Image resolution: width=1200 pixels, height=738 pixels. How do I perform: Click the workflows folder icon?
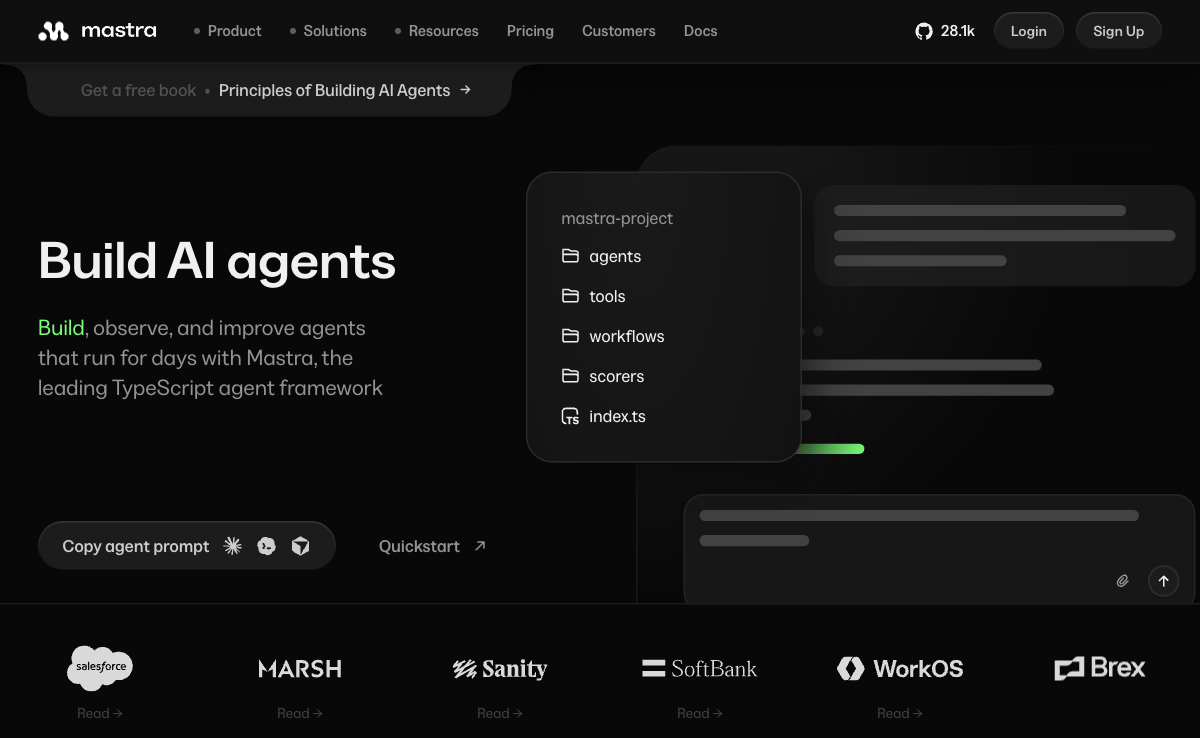[x=570, y=336]
